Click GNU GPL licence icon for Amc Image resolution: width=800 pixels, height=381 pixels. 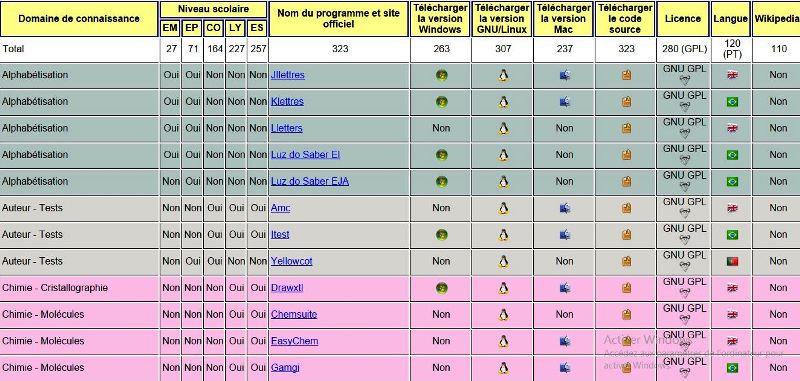pos(685,213)
